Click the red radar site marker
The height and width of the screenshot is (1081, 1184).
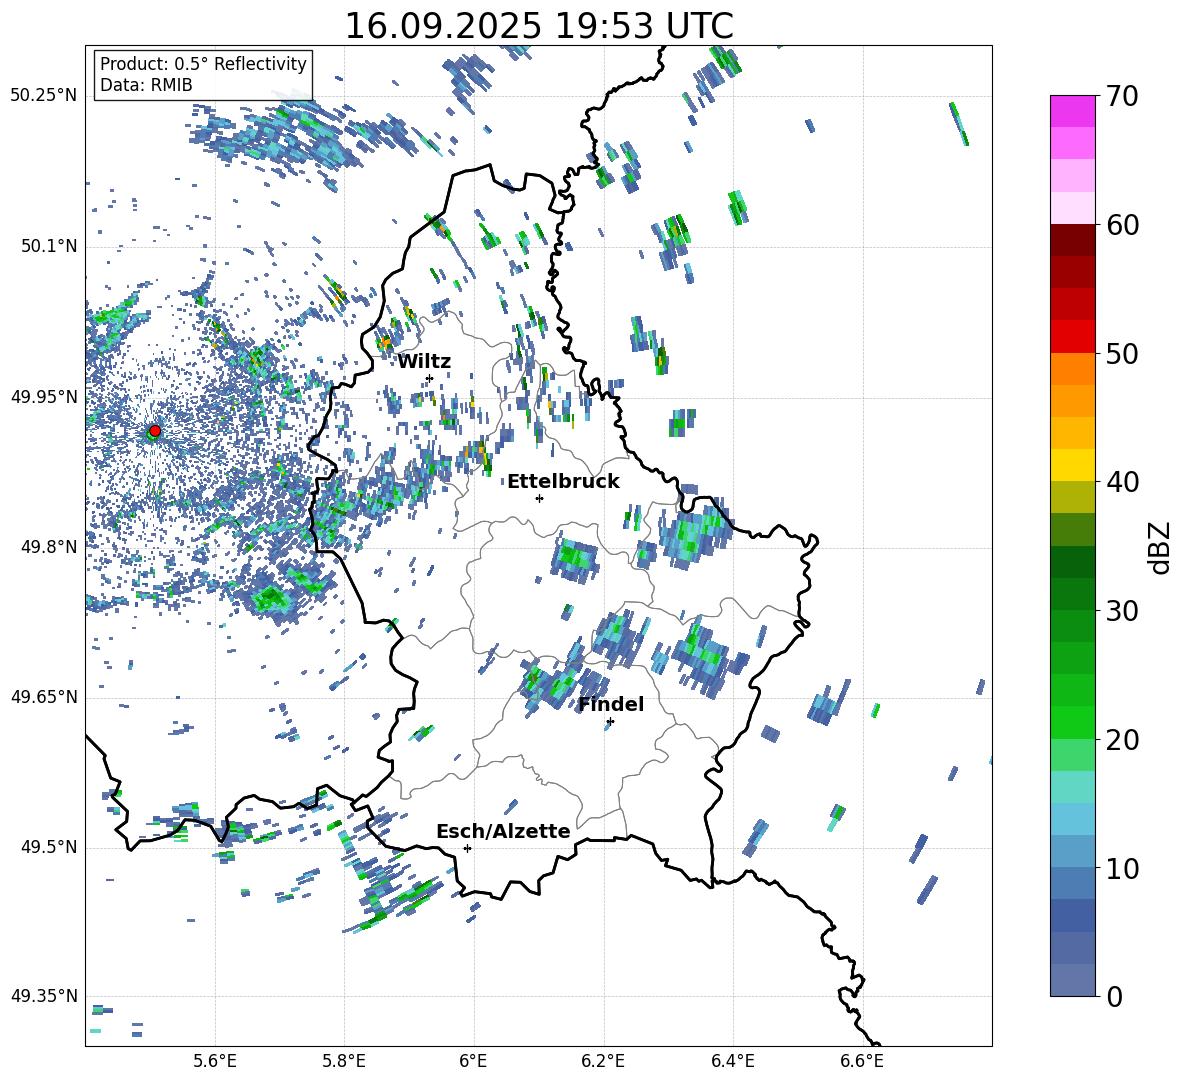pyautogui.click(x=155, y=430)
